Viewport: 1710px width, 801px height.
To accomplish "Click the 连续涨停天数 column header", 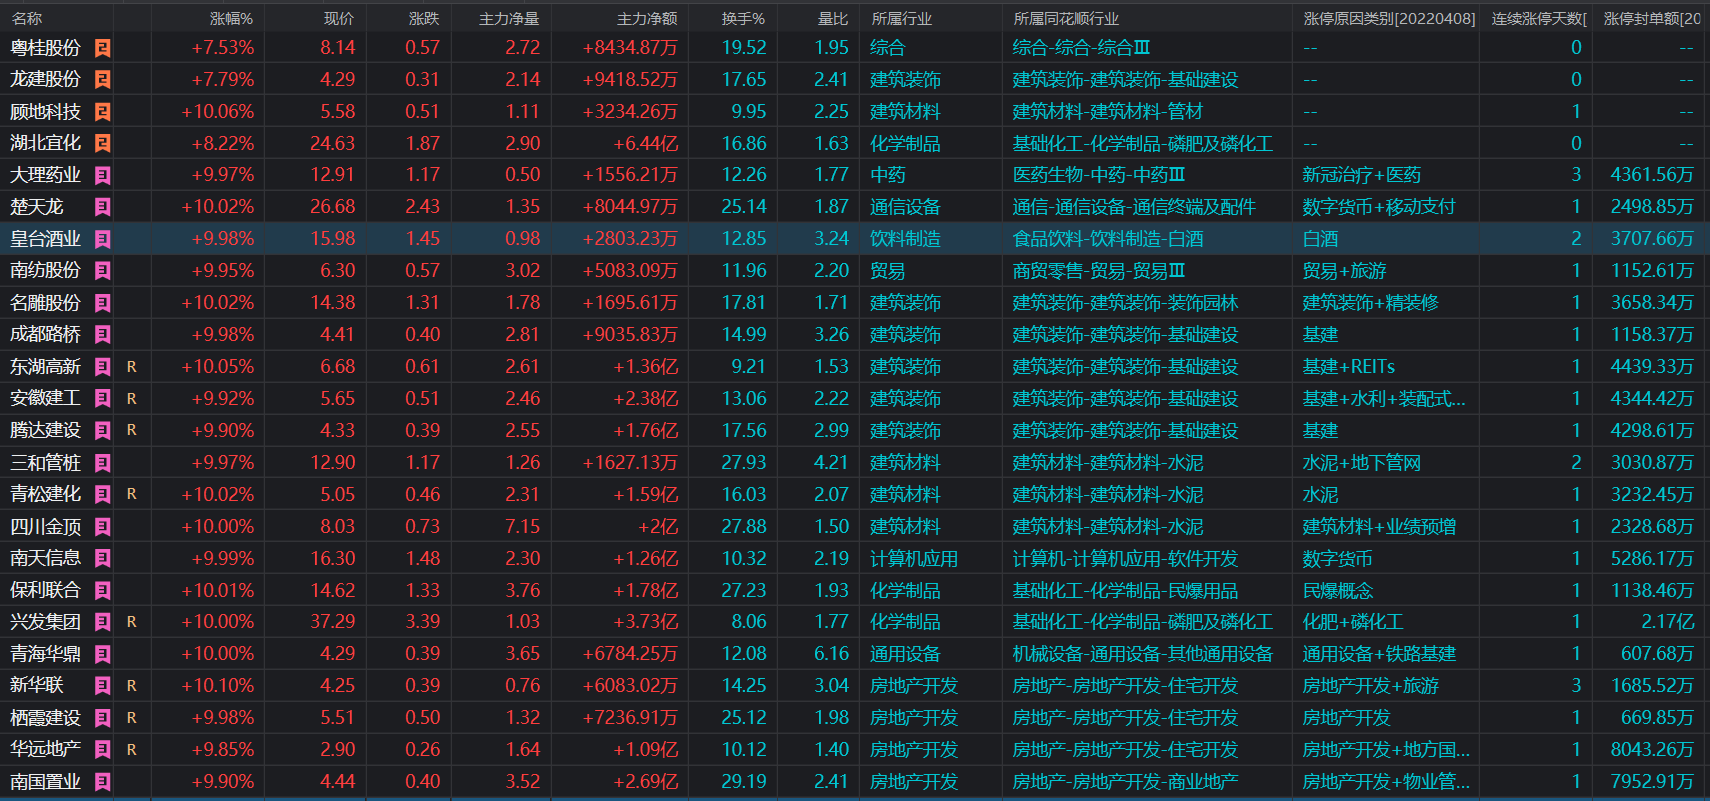I will [1539, 19].
